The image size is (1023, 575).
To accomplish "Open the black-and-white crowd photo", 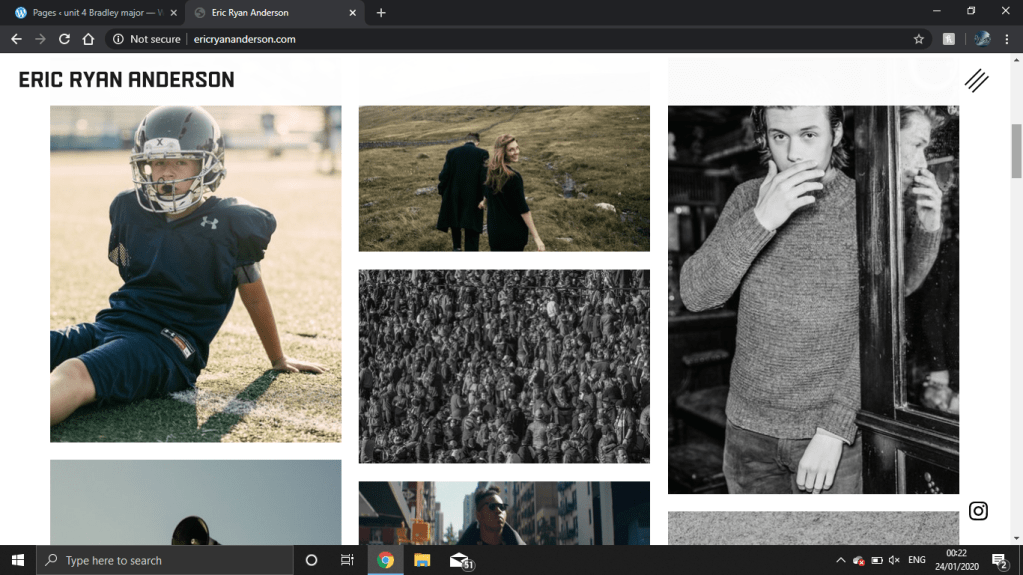I will pyautogui.click(x=504, y=366).
